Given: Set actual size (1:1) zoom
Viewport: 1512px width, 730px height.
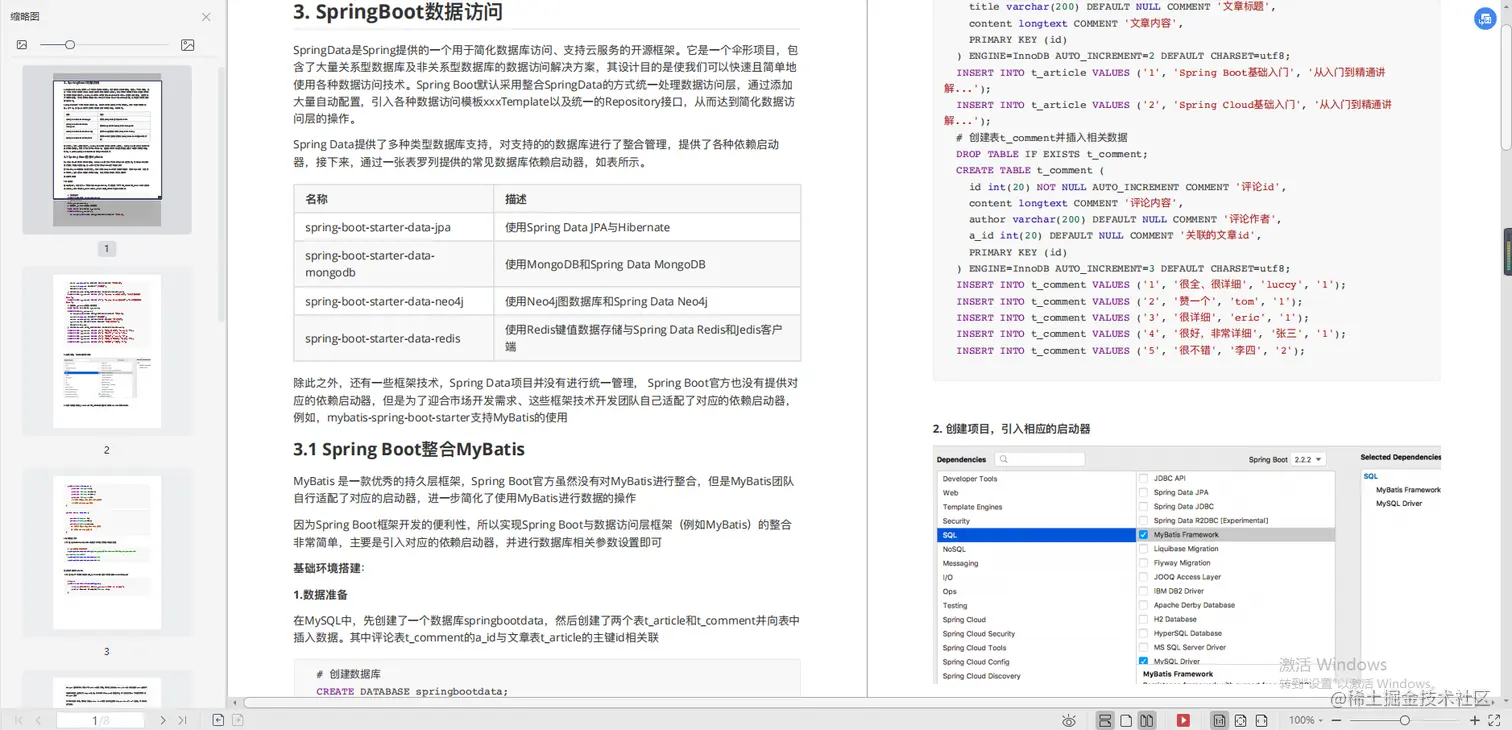Looking at the screenshot, I should coord(1219,720).
